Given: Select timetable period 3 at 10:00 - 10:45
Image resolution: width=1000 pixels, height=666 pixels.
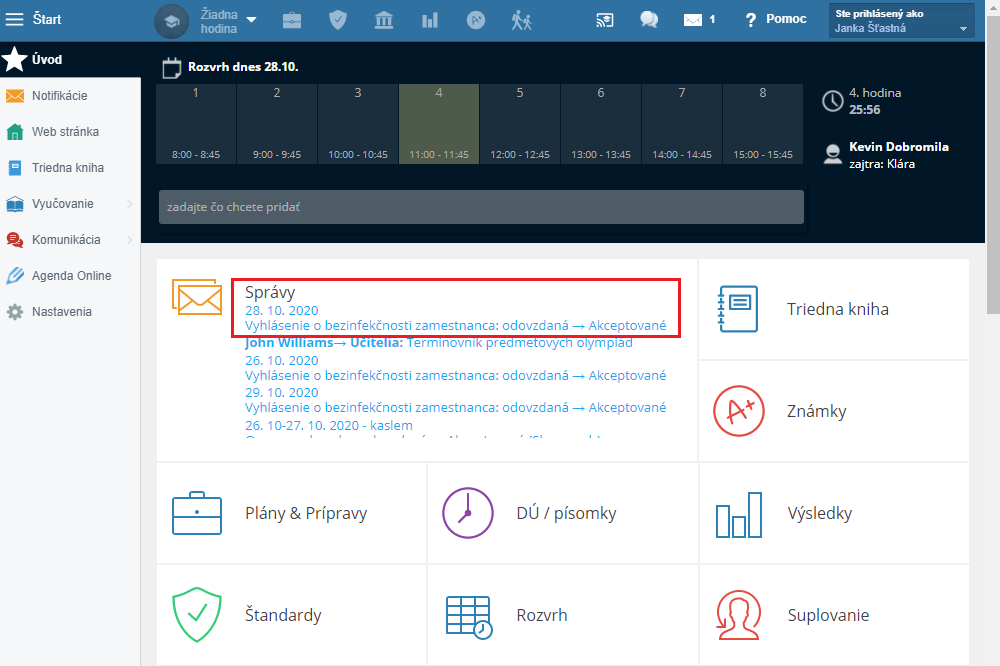Looking at the screenshot, I should pyautogui.click(x=358, y=124).
